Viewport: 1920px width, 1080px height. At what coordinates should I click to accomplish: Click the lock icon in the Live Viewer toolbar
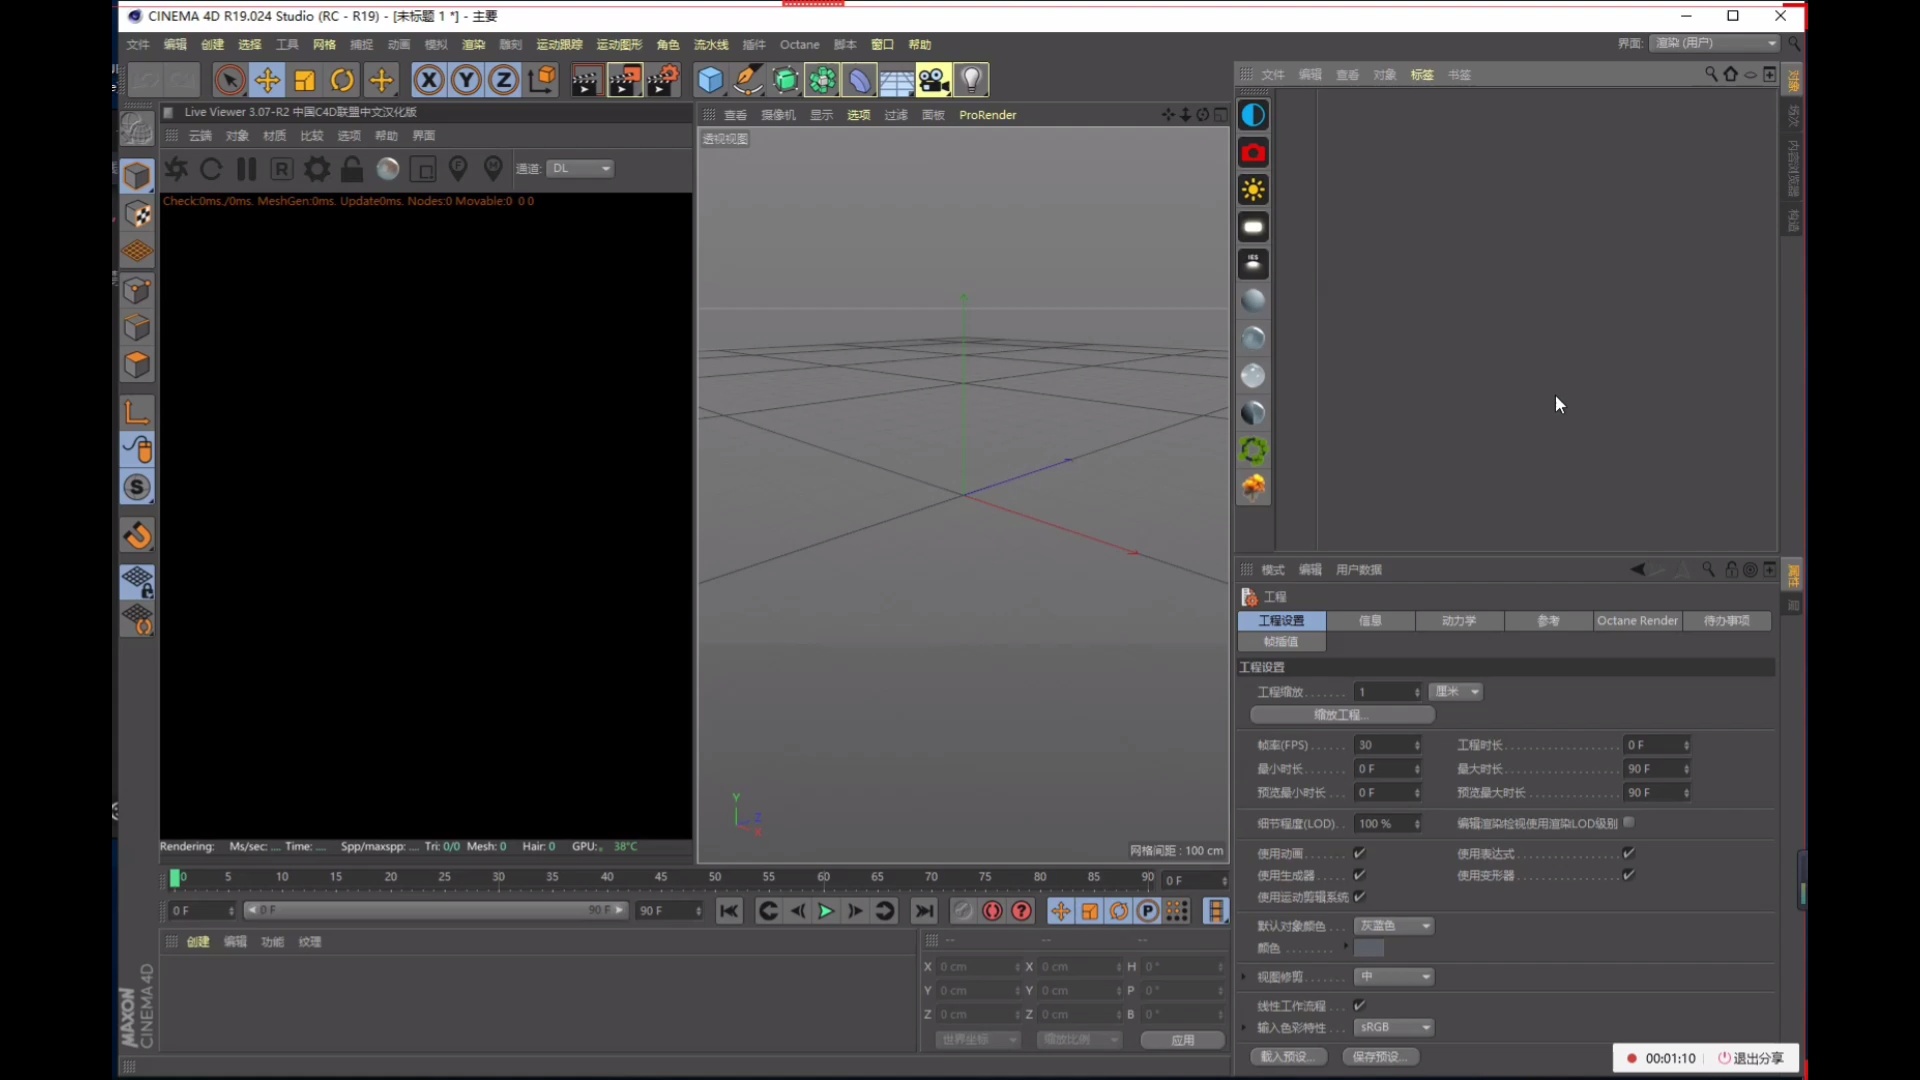coord(352,168)
